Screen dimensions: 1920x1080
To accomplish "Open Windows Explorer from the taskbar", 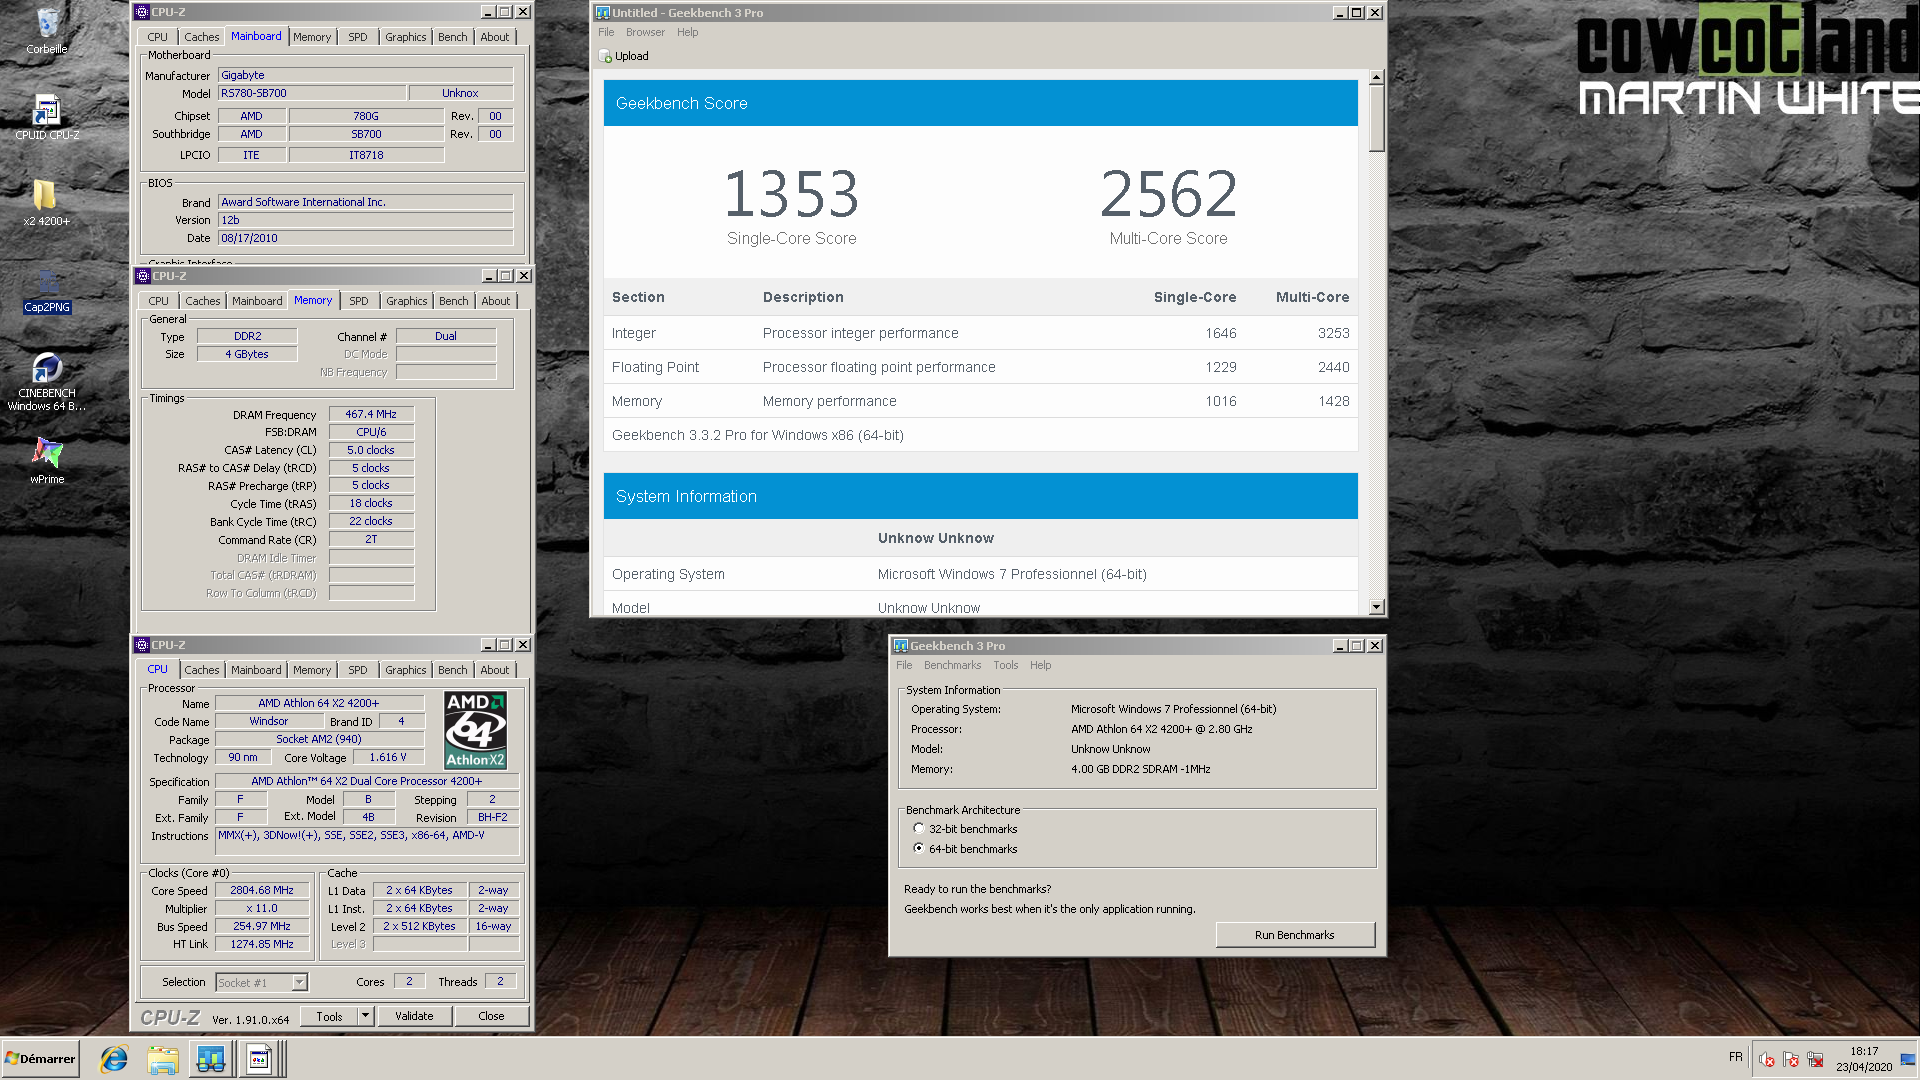I will [x=162, y=1059].
